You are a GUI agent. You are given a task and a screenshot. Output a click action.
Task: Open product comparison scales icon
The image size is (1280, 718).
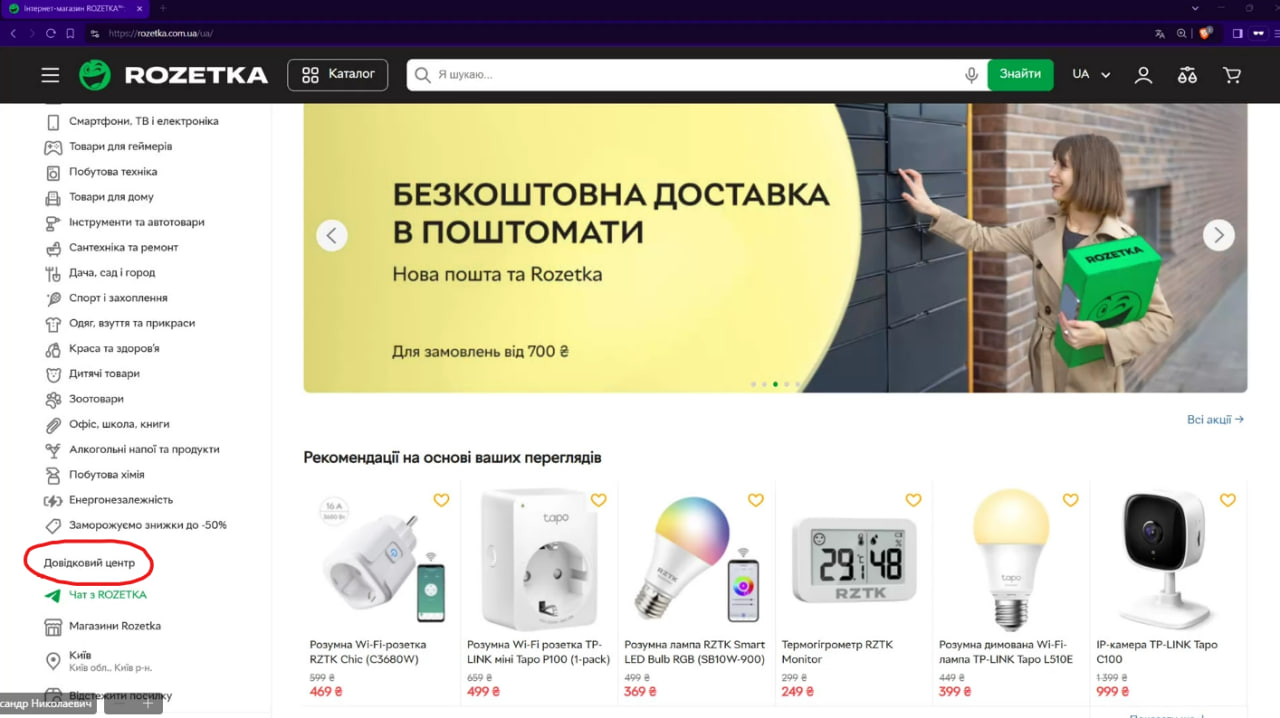click(x=1187, y=75)
